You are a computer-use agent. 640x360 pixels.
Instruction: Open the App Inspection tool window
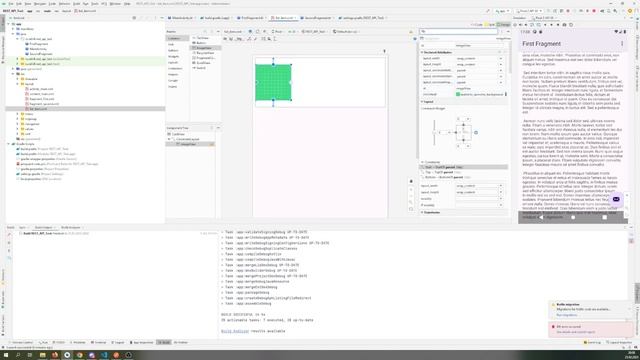[x=141, y=342]
